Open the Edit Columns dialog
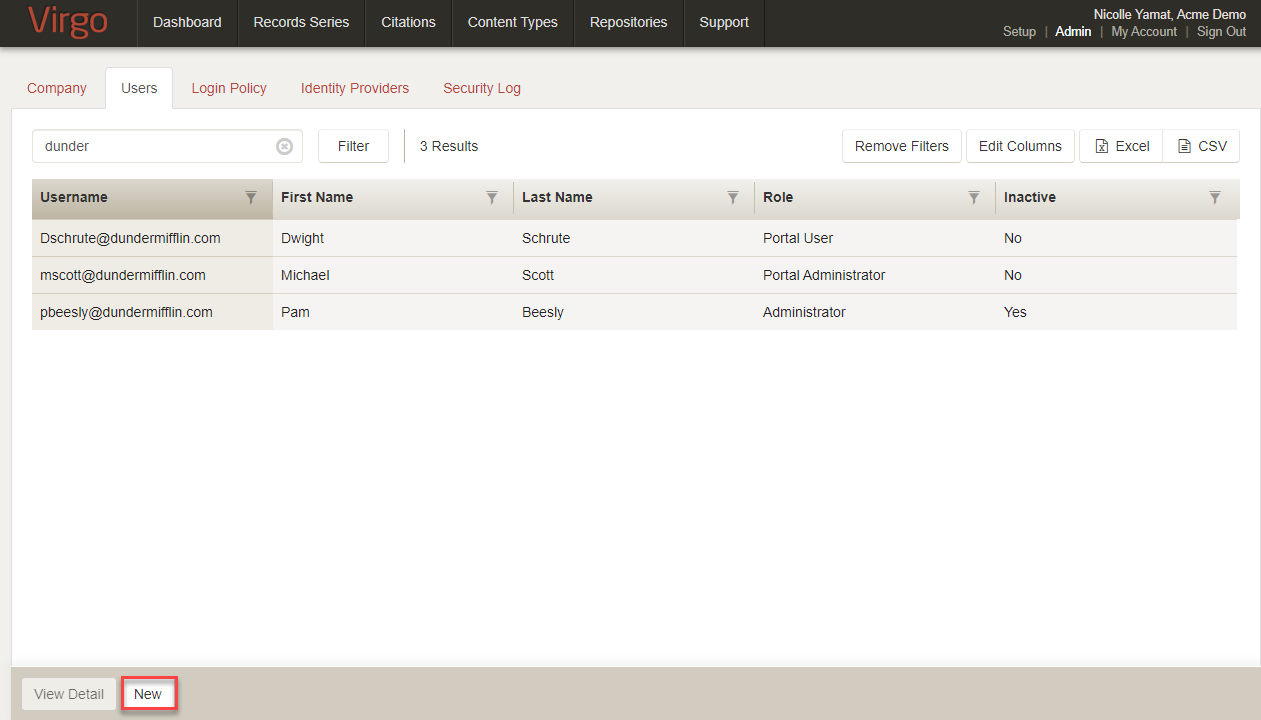 coord(1020,145)
